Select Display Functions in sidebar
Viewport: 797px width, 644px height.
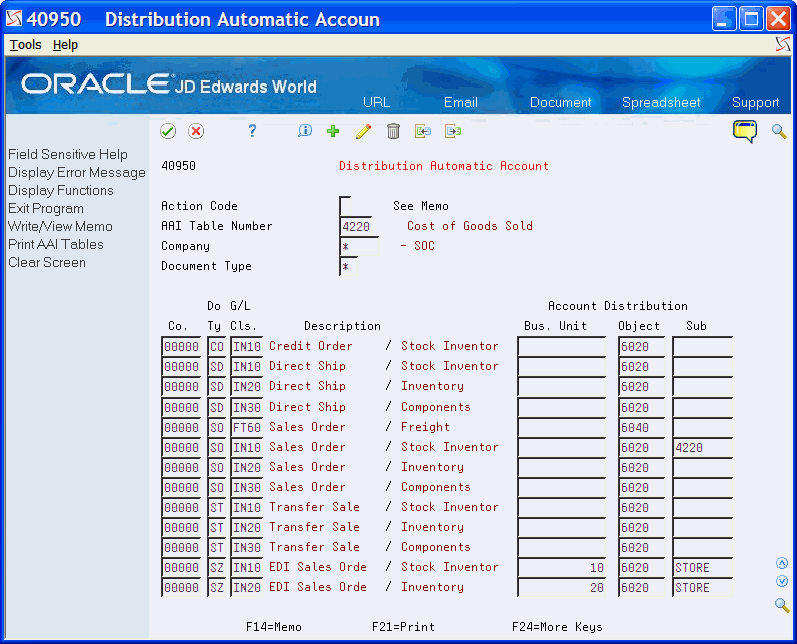[x=60, y=190]
